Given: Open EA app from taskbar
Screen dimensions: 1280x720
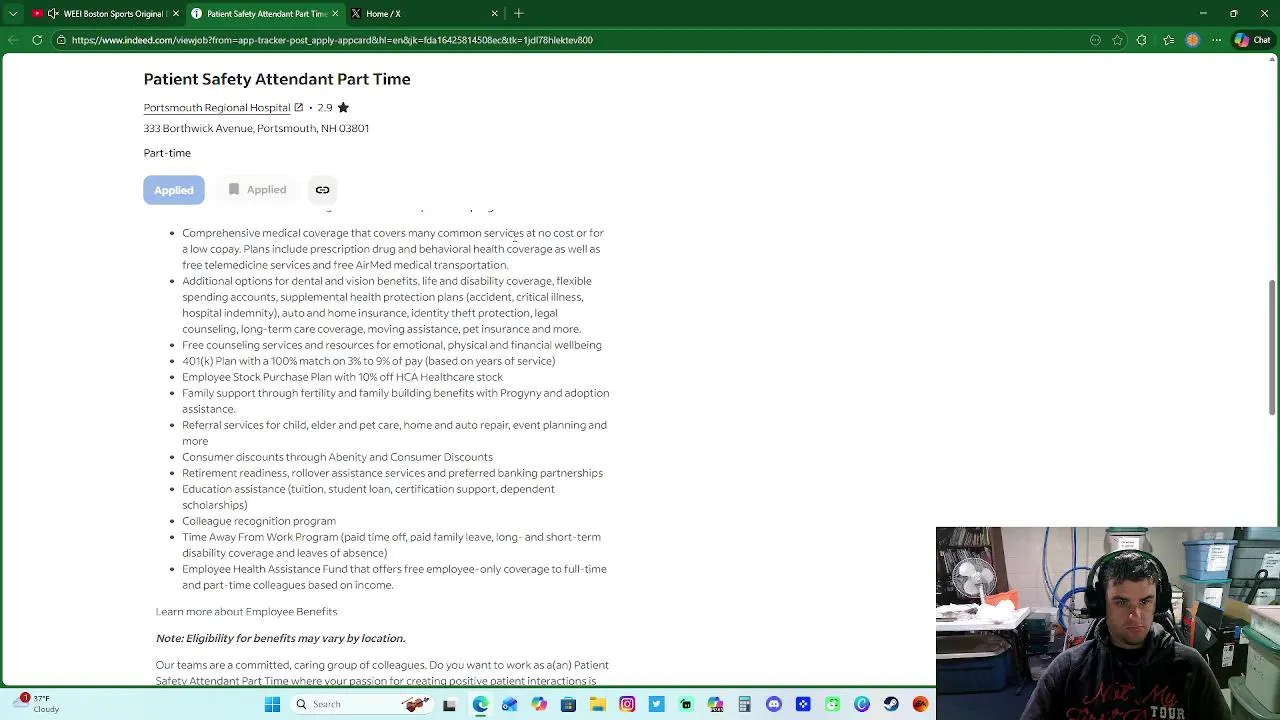Looking at the screenshot, I should pyautogui.click(x=921, y=704).
